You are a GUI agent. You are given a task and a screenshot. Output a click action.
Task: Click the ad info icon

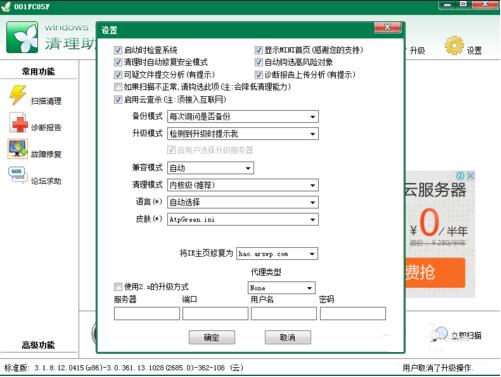[x=461, y=175]
